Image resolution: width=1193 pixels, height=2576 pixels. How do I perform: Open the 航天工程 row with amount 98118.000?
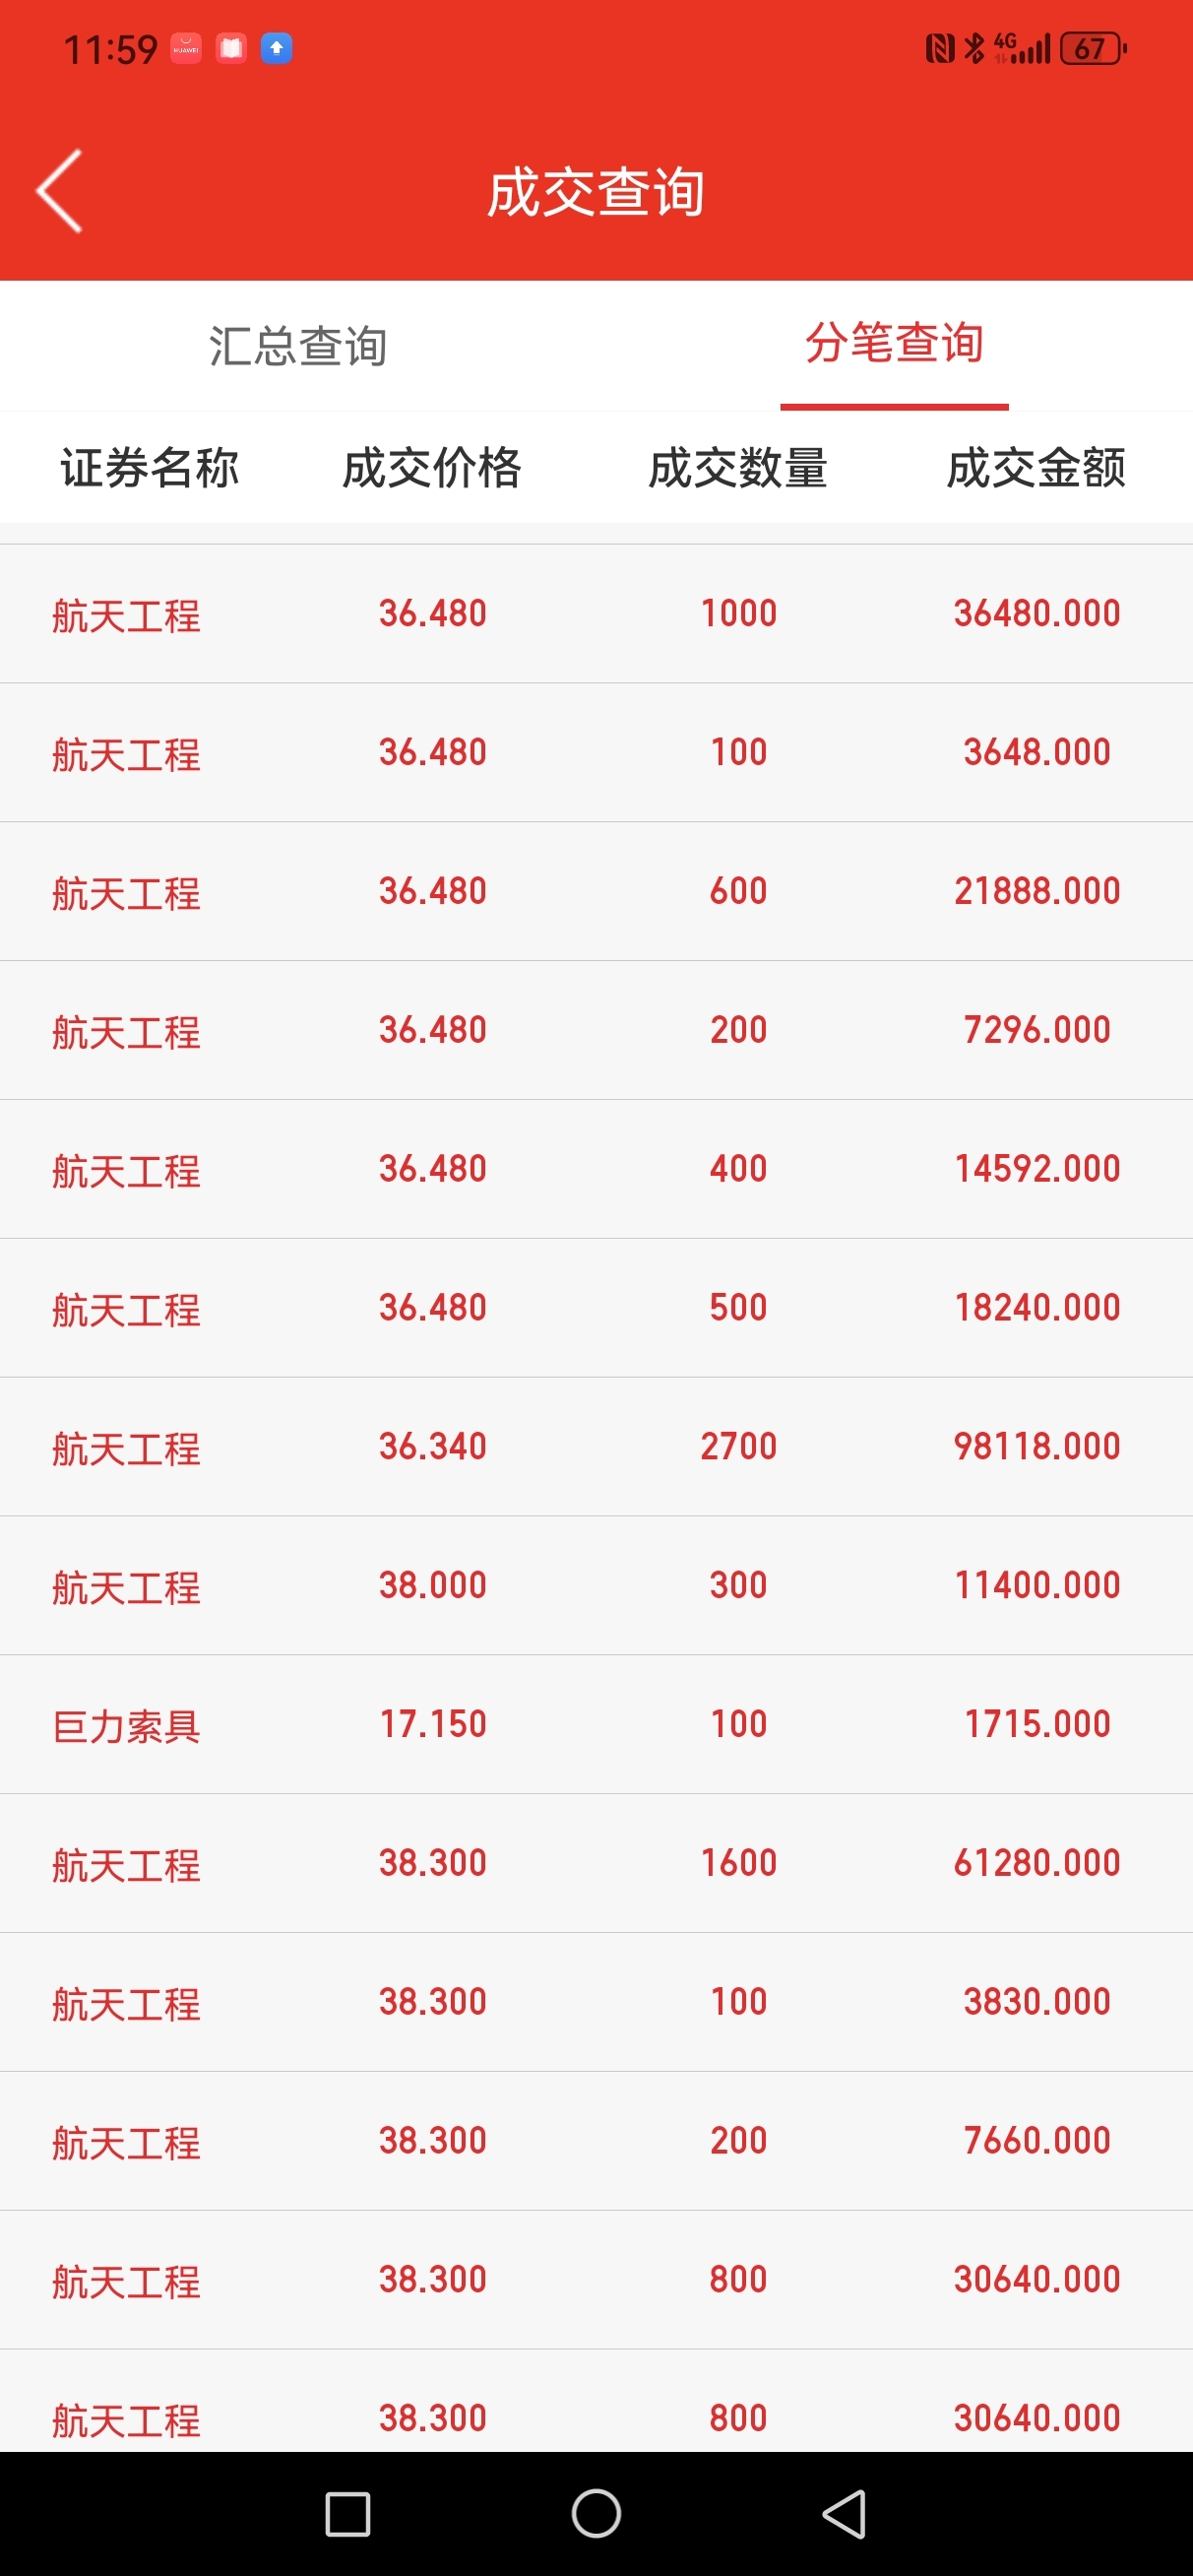596,1446
